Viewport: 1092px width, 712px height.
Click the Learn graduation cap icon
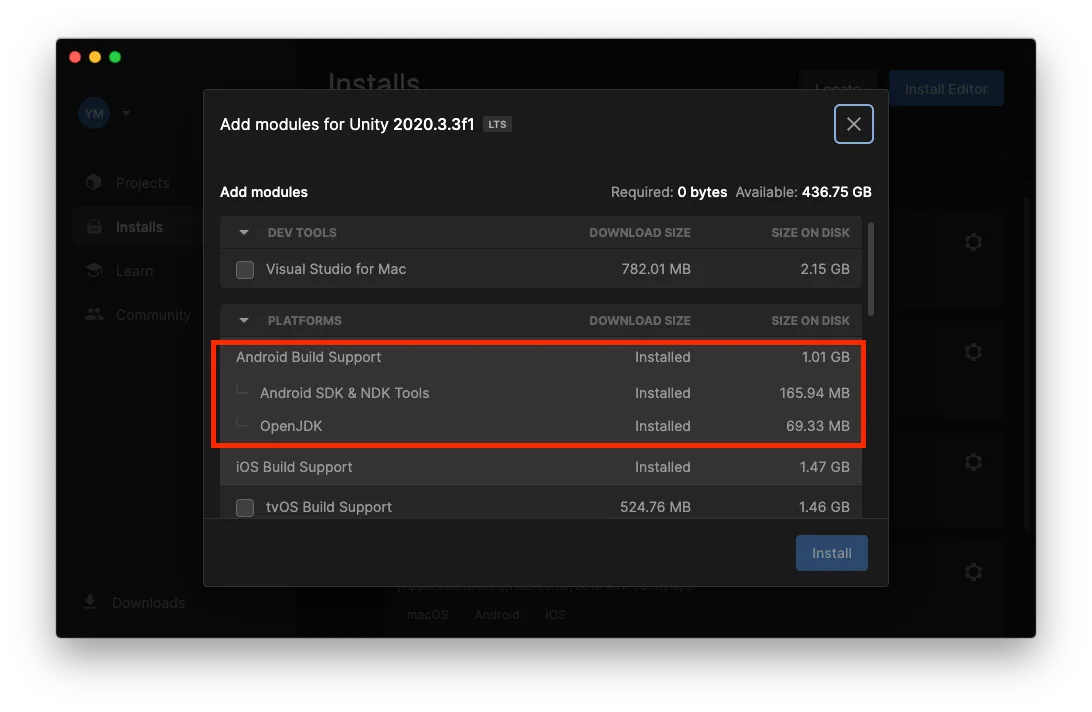tap(94, 270)
